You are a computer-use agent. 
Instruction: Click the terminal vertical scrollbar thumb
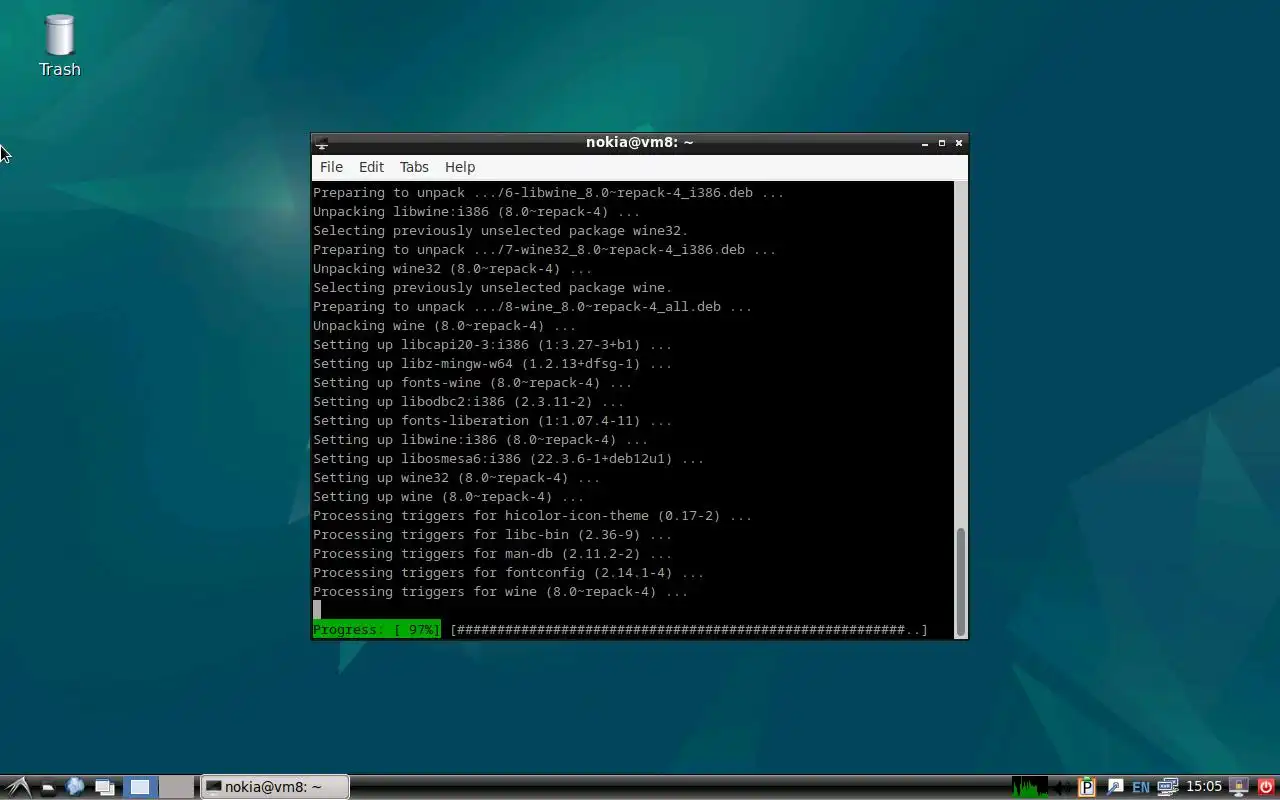(961, 580)
